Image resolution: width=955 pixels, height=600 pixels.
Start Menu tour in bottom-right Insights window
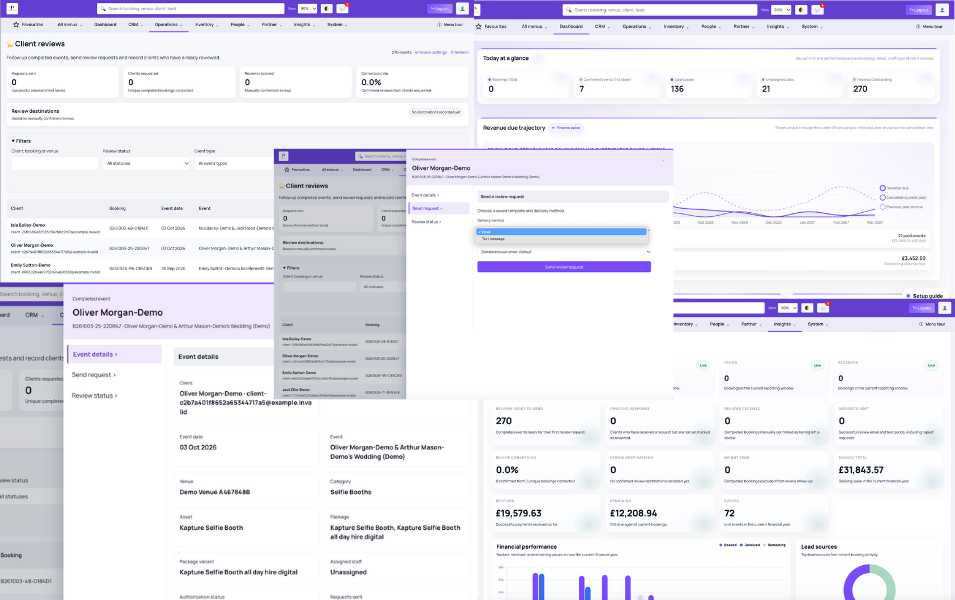pos(932,324)
